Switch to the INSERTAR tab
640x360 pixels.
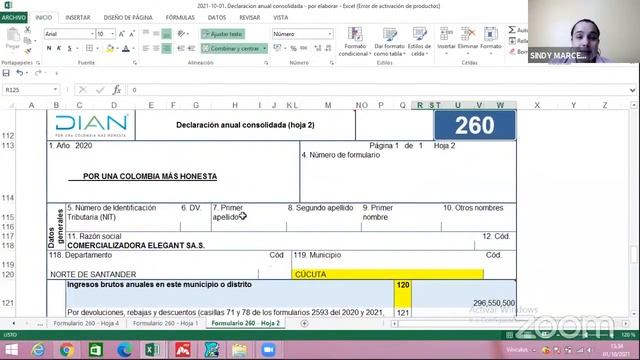click(78, 18)
